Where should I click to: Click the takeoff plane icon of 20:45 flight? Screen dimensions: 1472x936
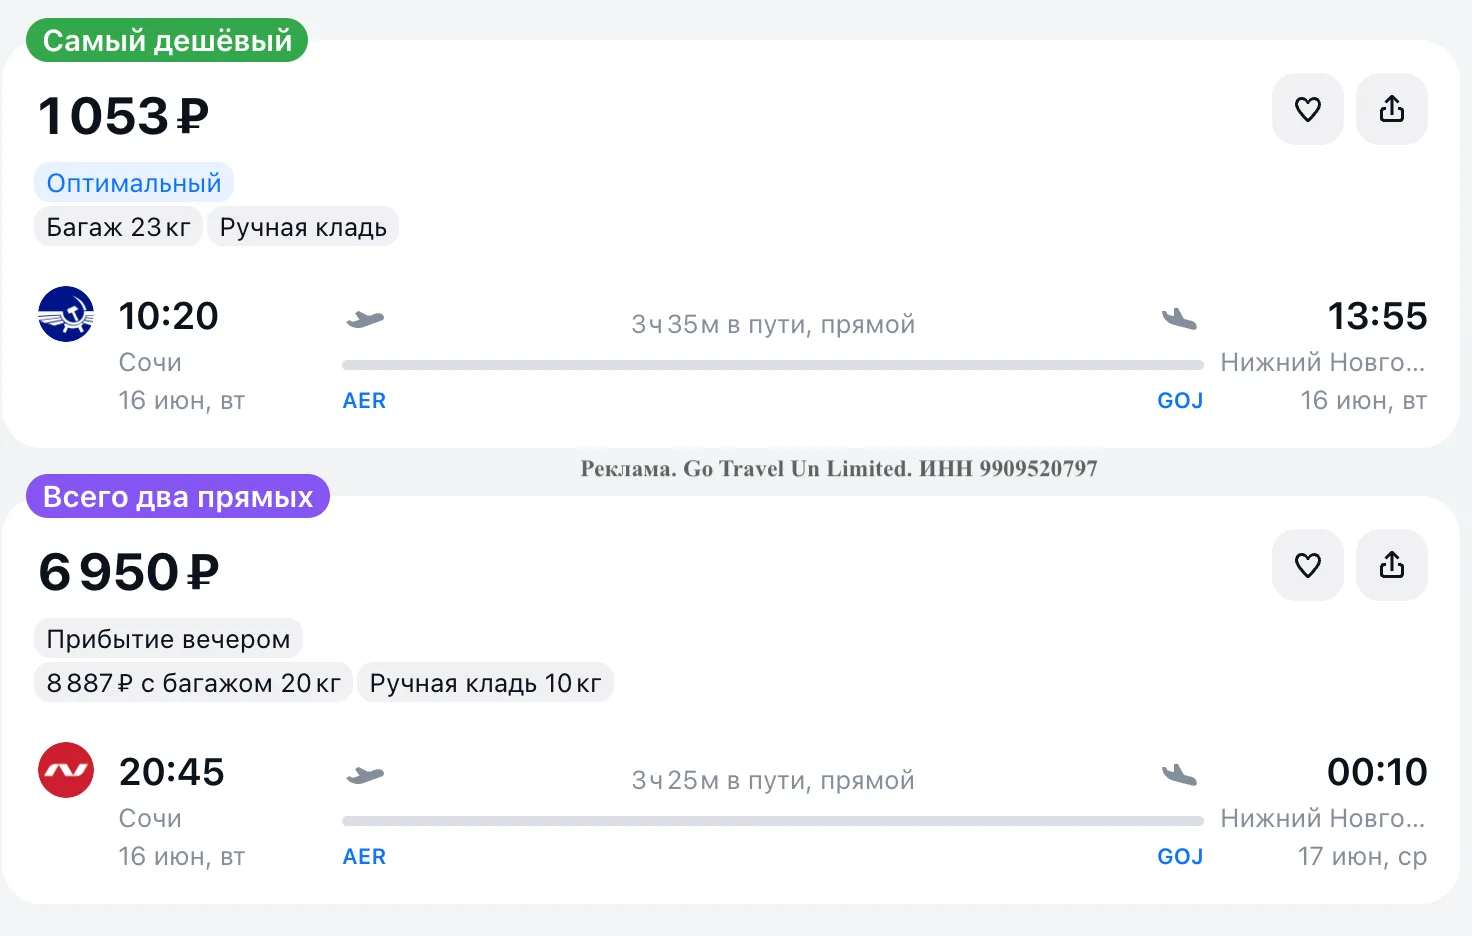point(365,776)
